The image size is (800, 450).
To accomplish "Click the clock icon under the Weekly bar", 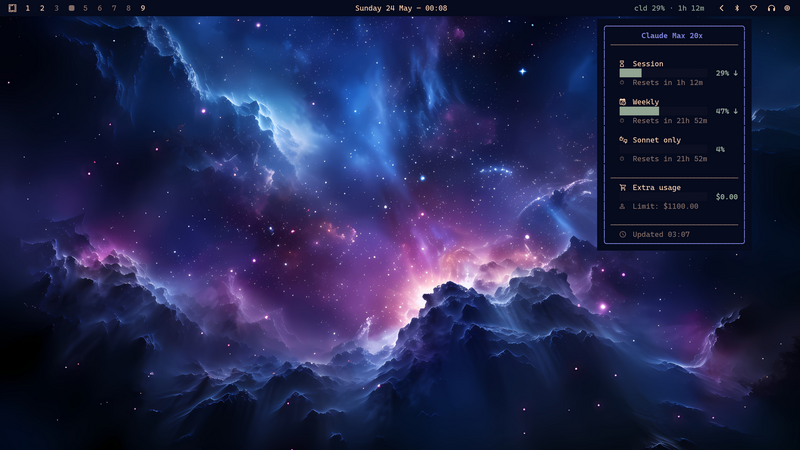I will (622, 121).
